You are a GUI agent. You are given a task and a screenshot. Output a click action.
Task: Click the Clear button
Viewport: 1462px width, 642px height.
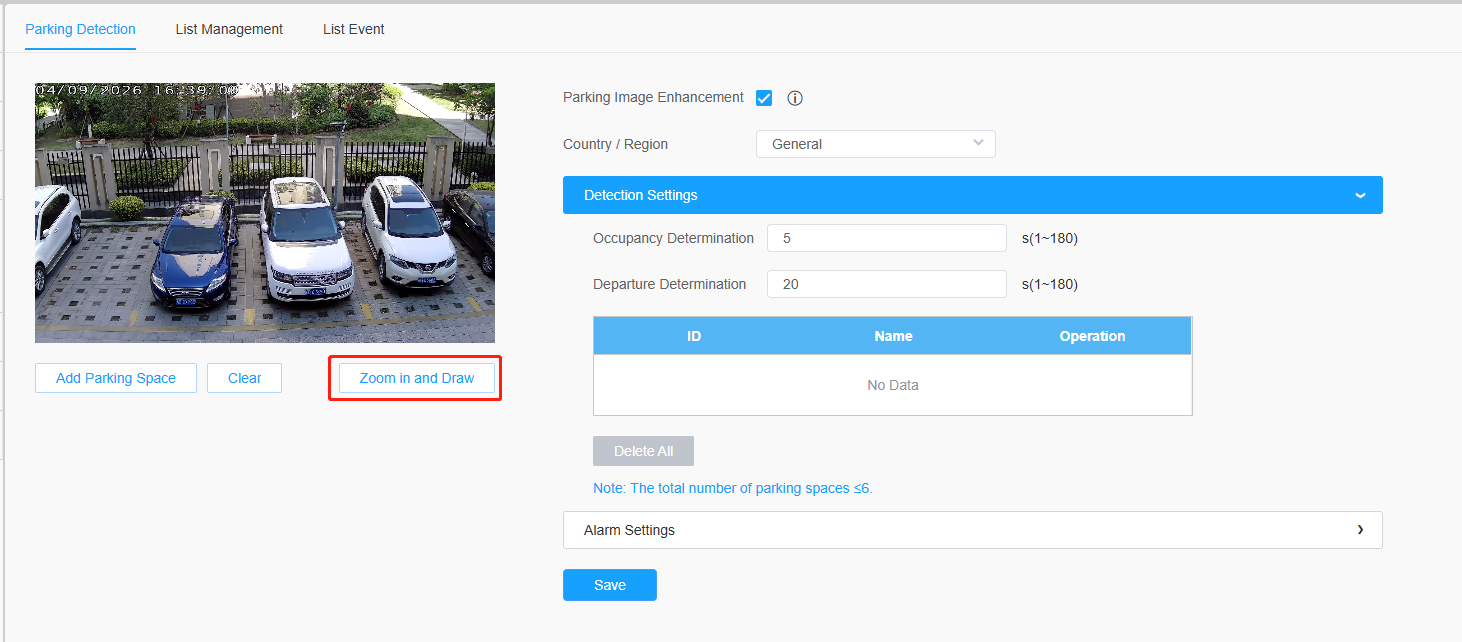[244, 378]
